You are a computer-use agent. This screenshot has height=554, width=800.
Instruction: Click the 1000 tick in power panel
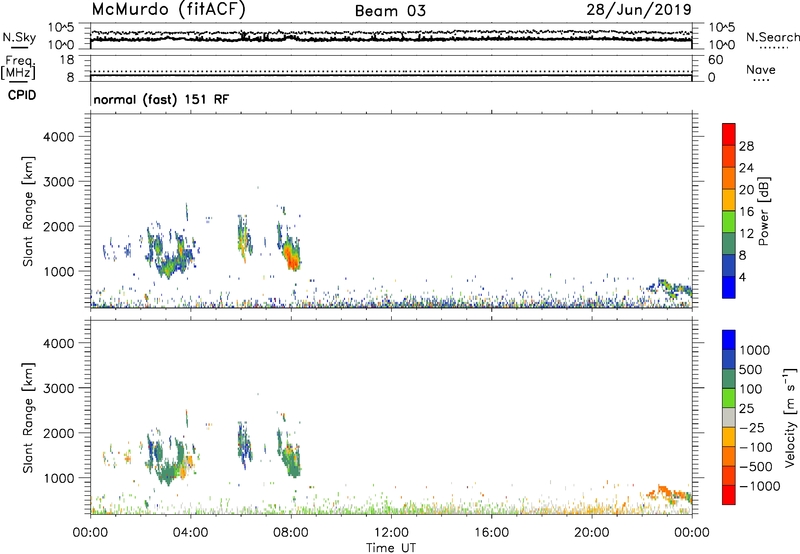(x=59, y=271)
